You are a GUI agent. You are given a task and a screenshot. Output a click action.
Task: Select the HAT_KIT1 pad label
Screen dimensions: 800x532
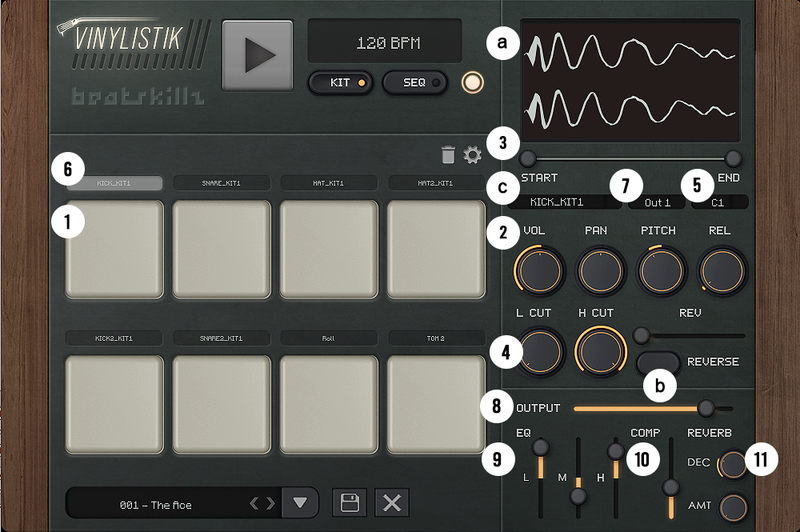point(328,183)
